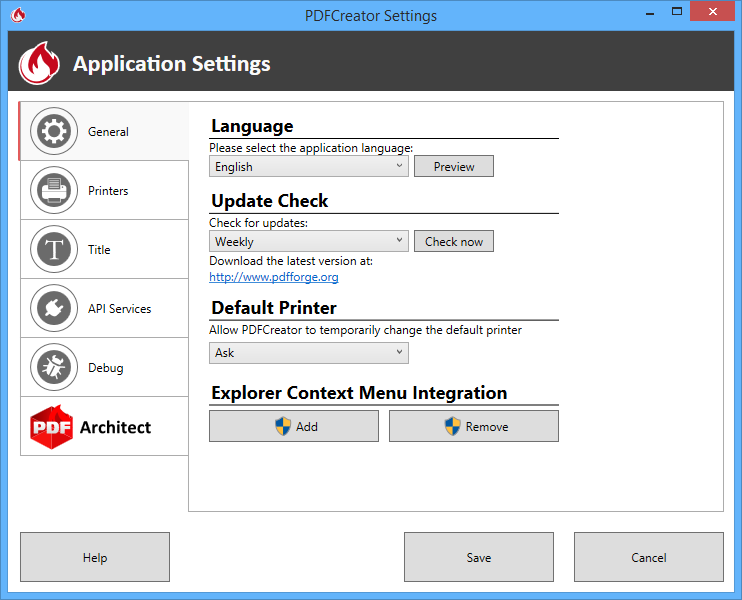
Task: Open the Check for updates dropdown
Action: (x=309, y=241)
